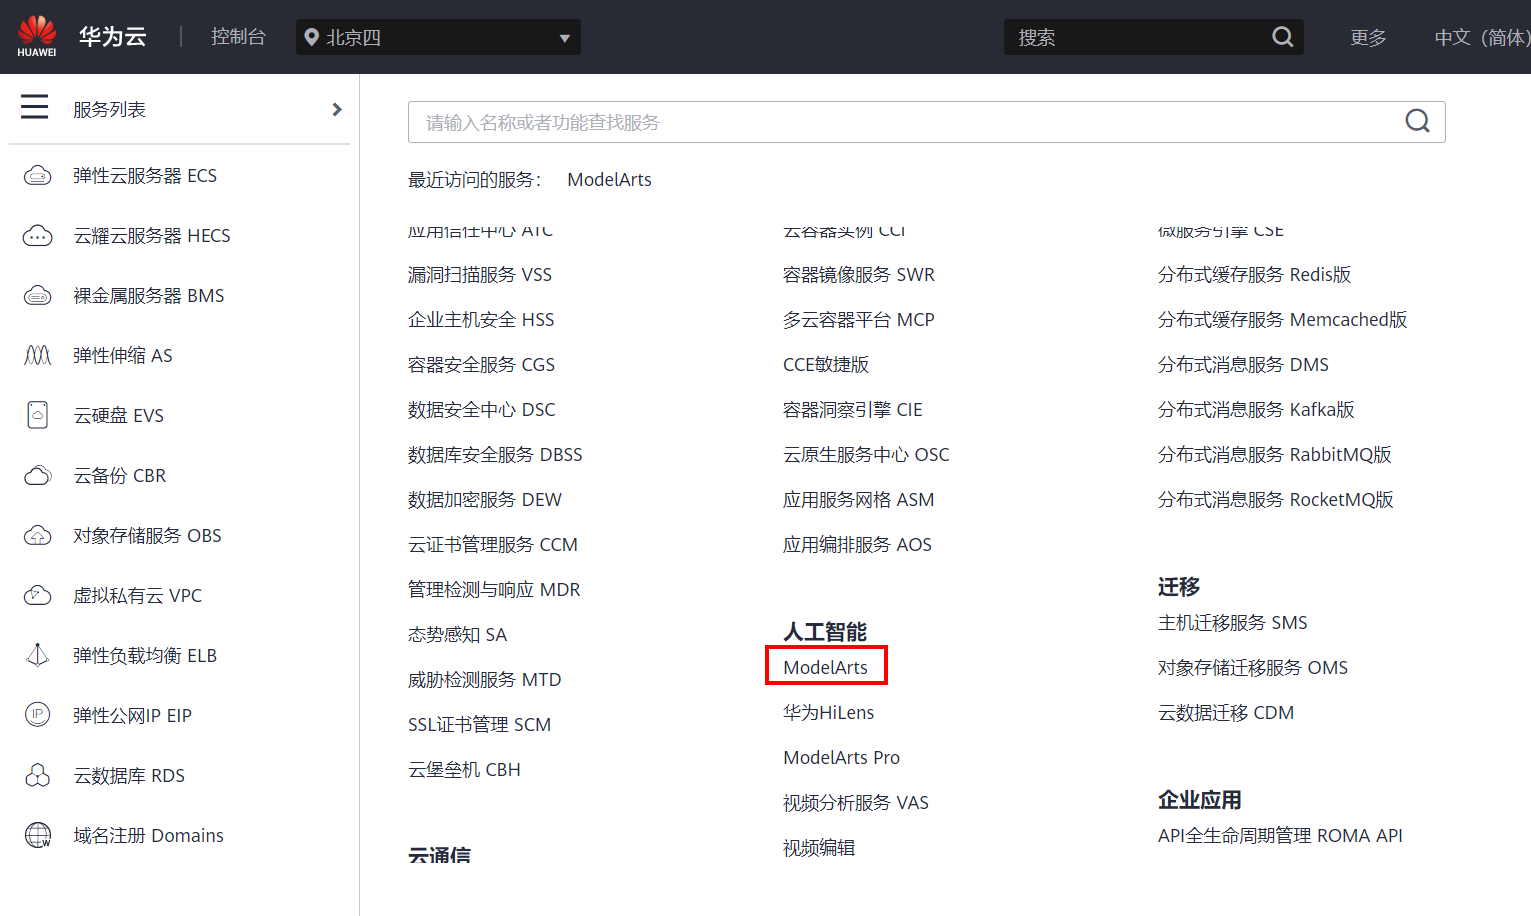Image resolution: width=1531 pixels, height=916 pixels.
Task: Open 分布式消息服务 DMS
Action: coord(1244,364)
